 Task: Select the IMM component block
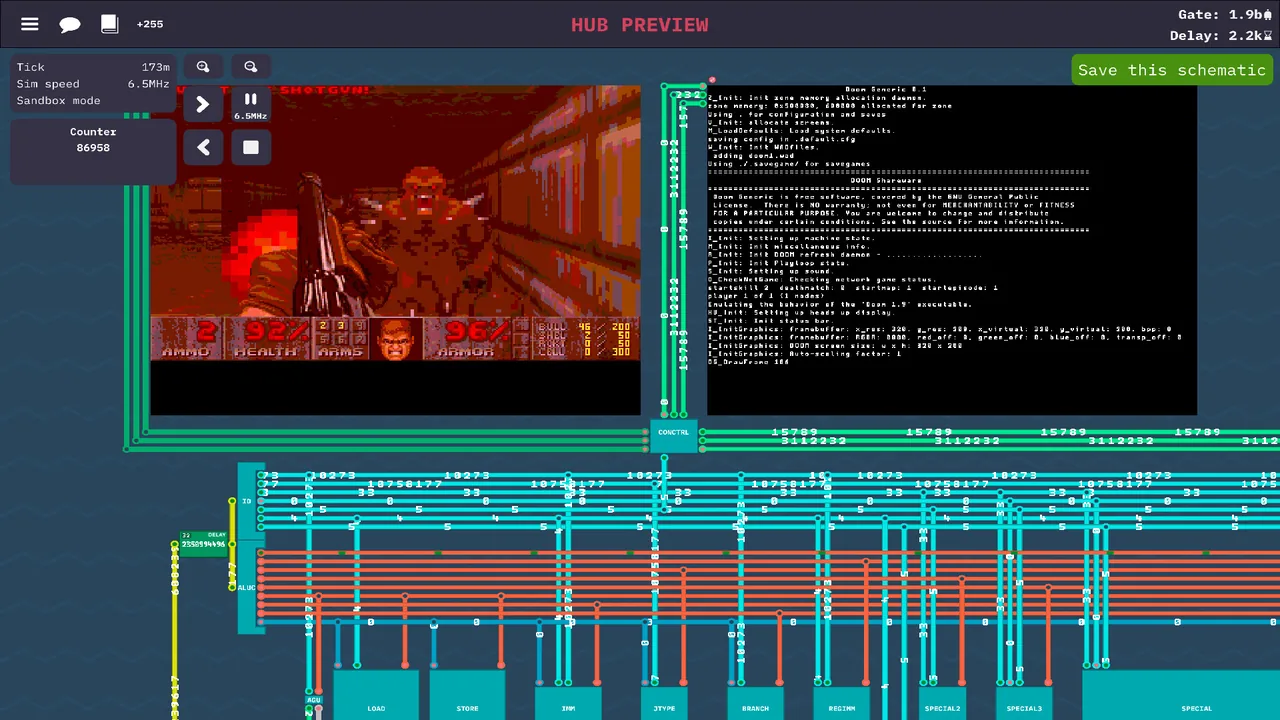point(568,703)
